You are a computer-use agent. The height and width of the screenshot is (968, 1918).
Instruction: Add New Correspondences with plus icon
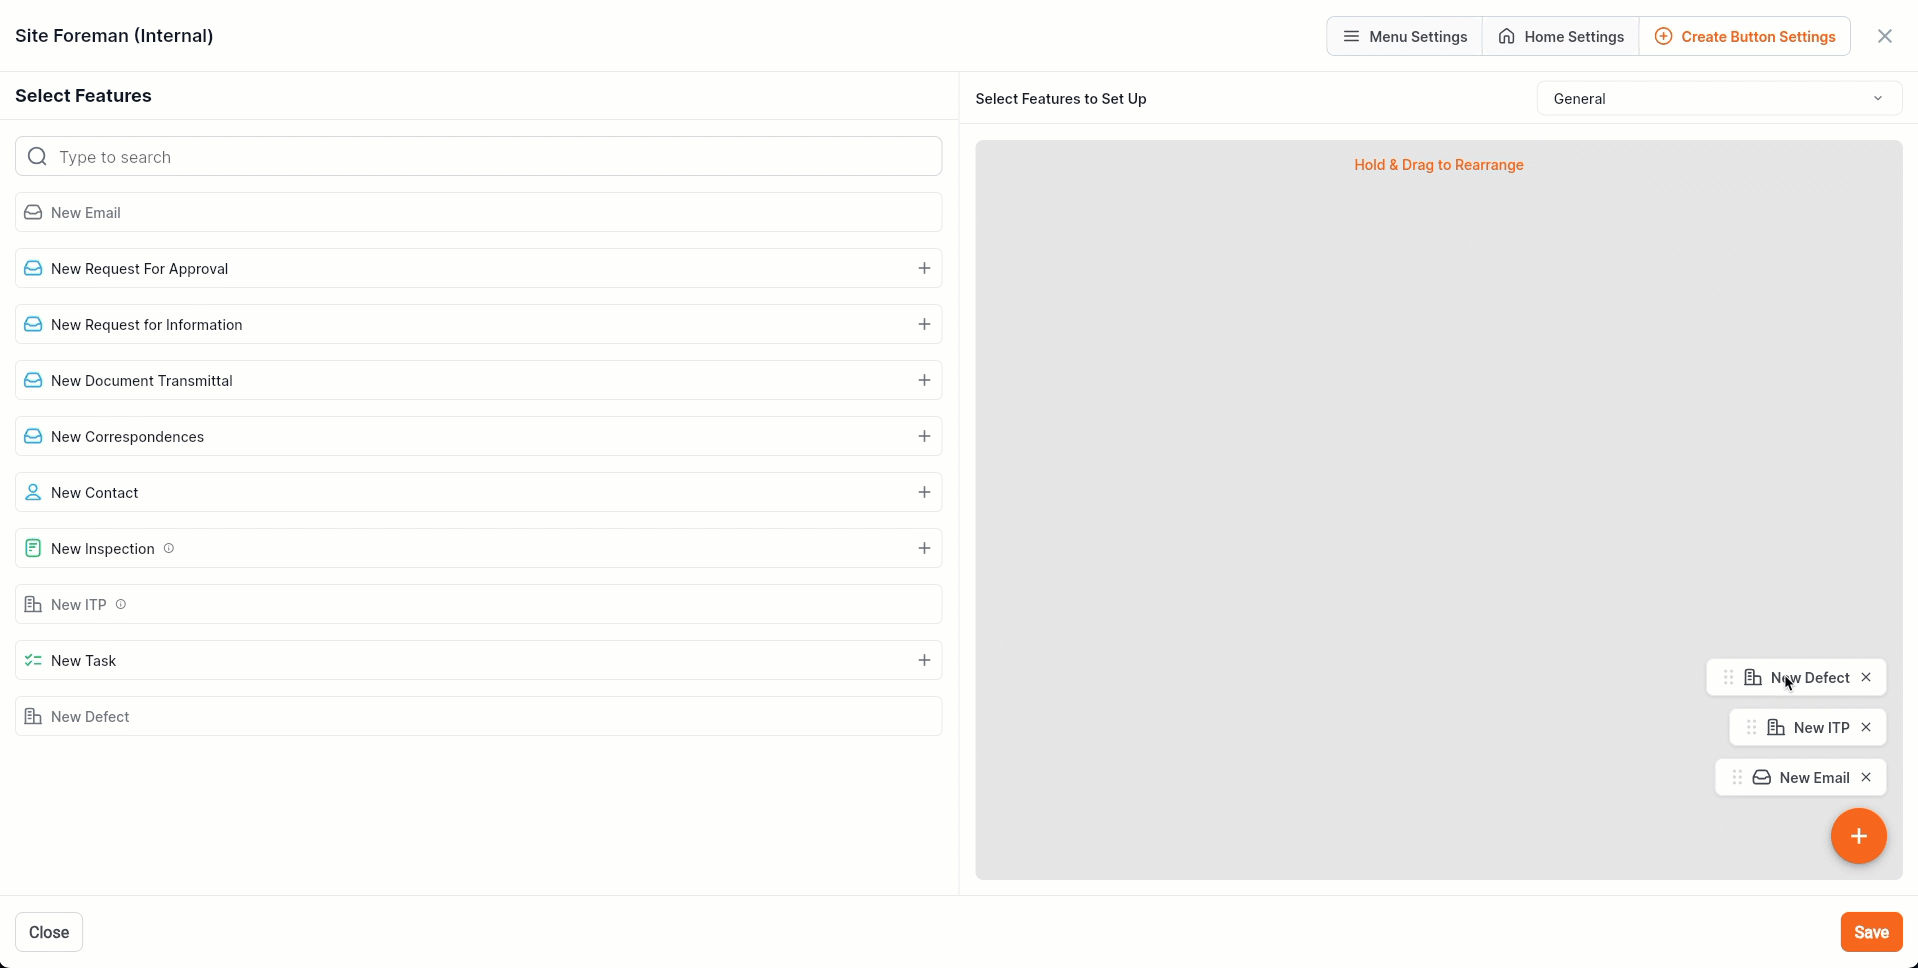pos(924,436)
